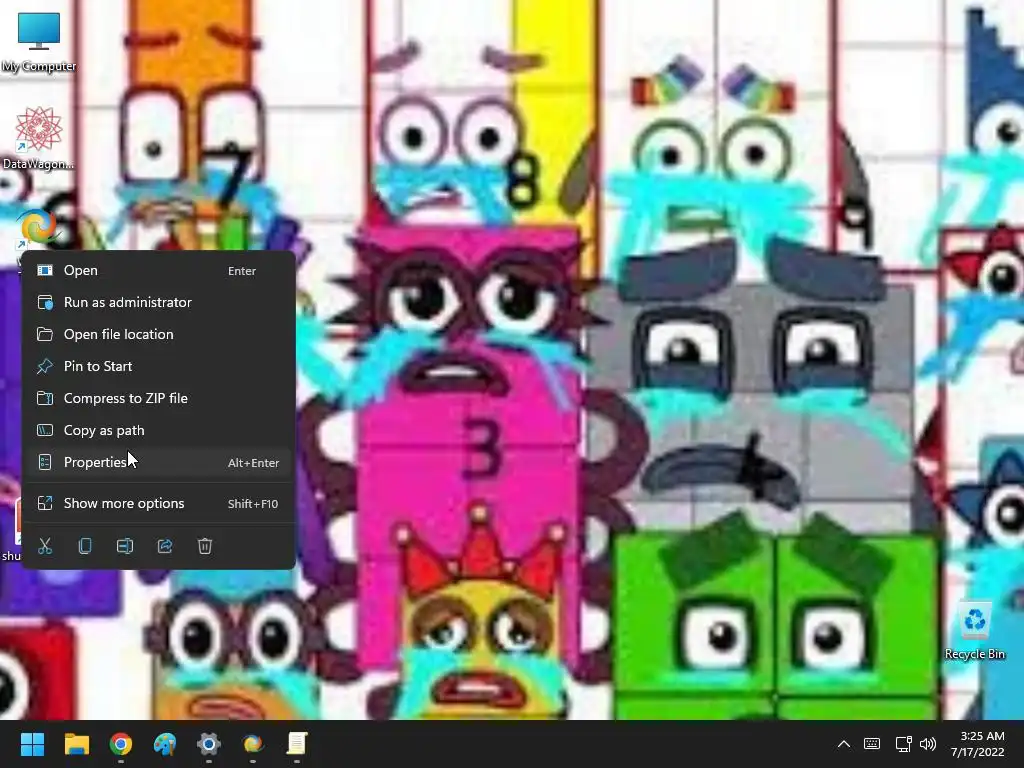Open Paint app from the taskbar
This screenshot has height=768, width=1024.
tap(165, 744)
